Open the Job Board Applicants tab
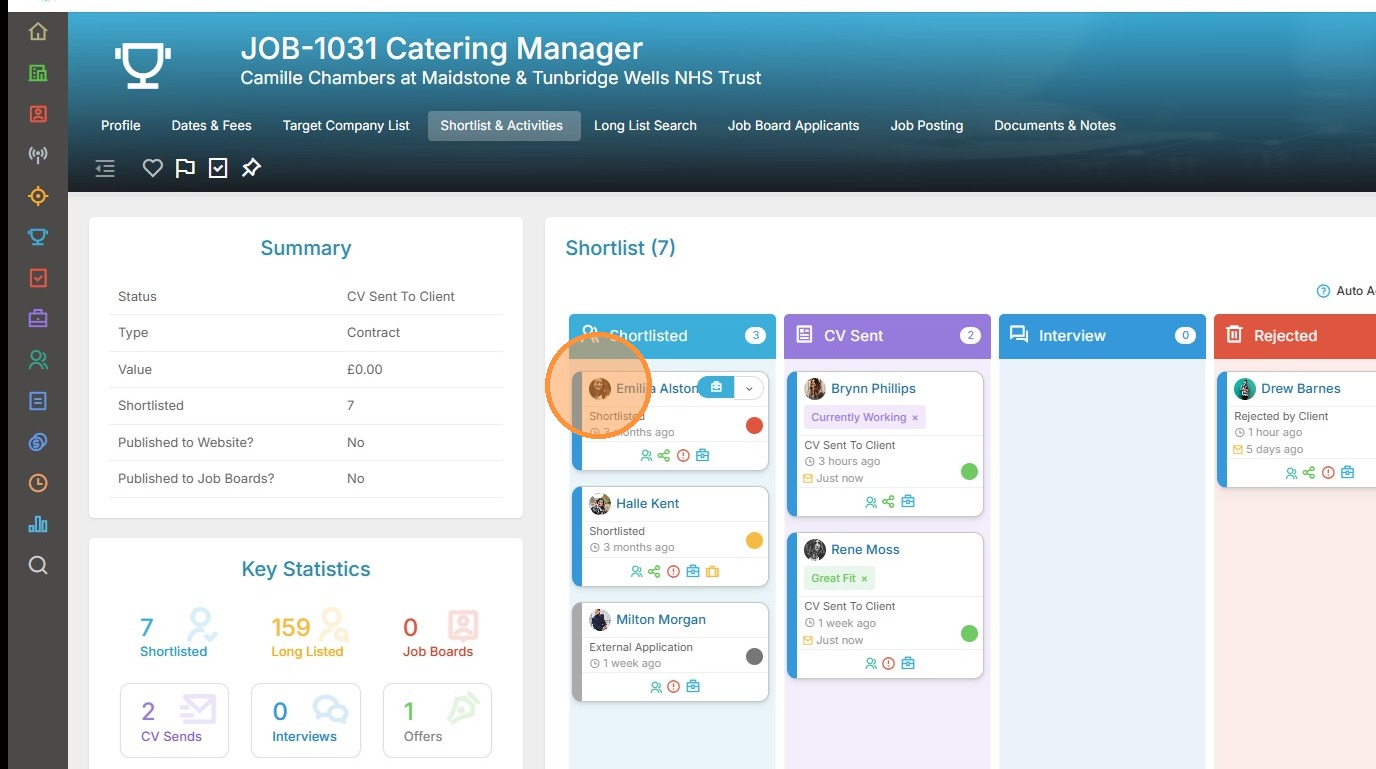The width and height of the screenshot is (1376, 769). tap(794, 126)
